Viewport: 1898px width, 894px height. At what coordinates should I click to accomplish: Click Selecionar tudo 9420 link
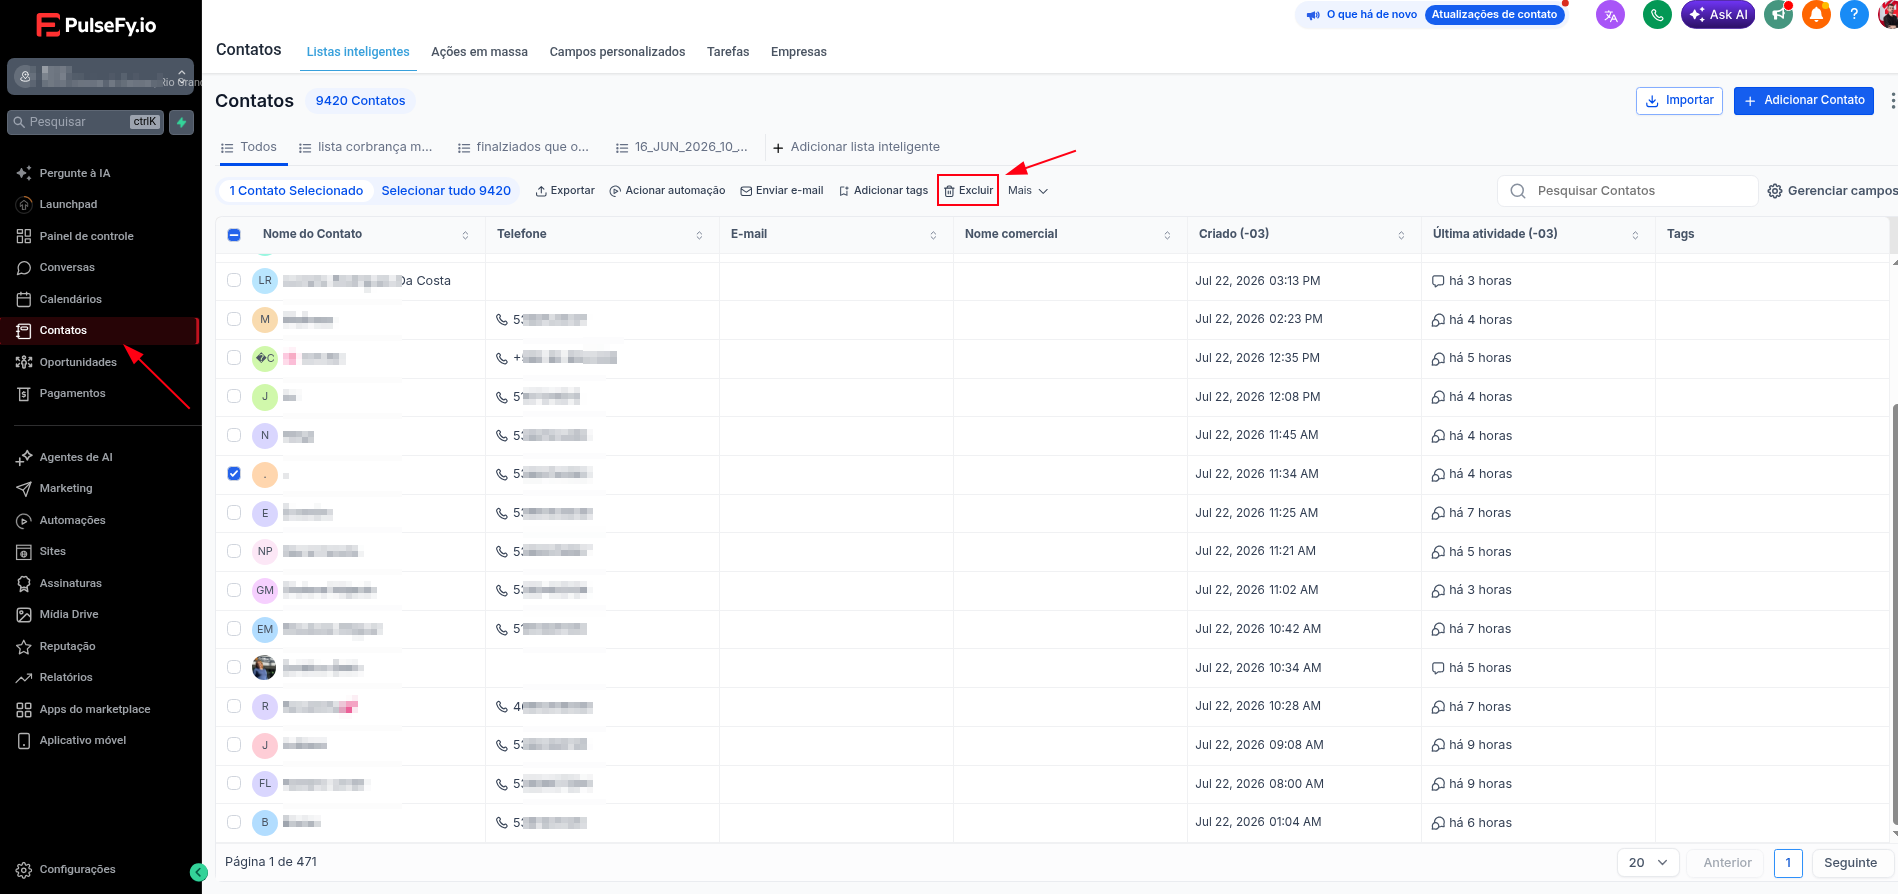coord(446,191)
